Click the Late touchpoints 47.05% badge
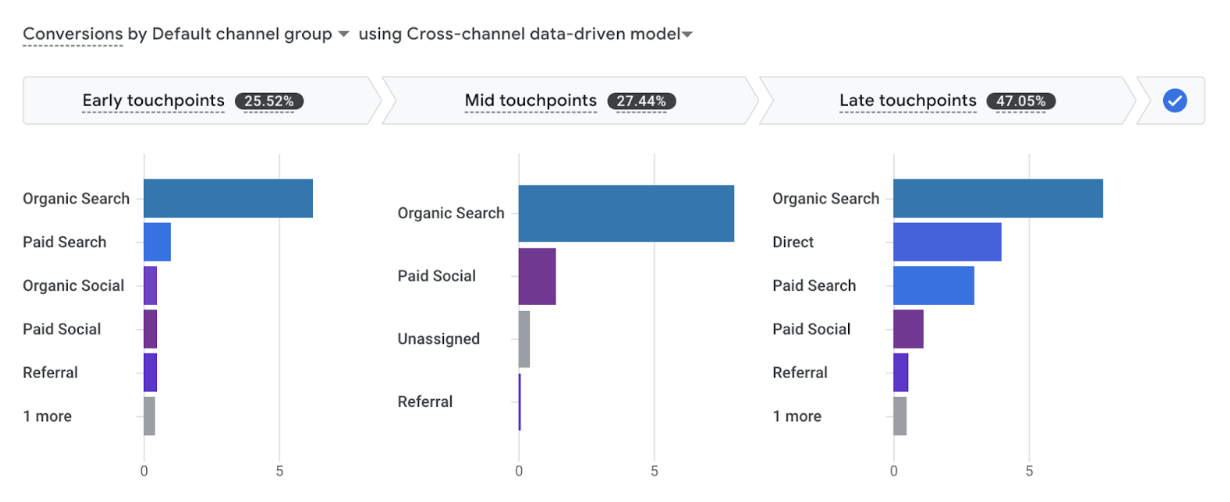Image resolution: width=1230 pixels, height=502 pixels. (1021, 101)
